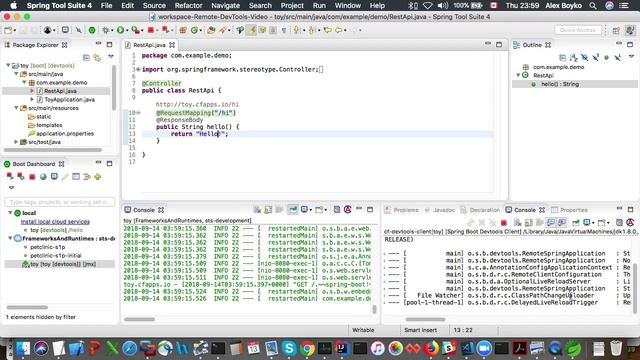640x360 pixels.
Task: Toggle Mark Occurrences highlighter in main toolbar
Action: [251, 30]
